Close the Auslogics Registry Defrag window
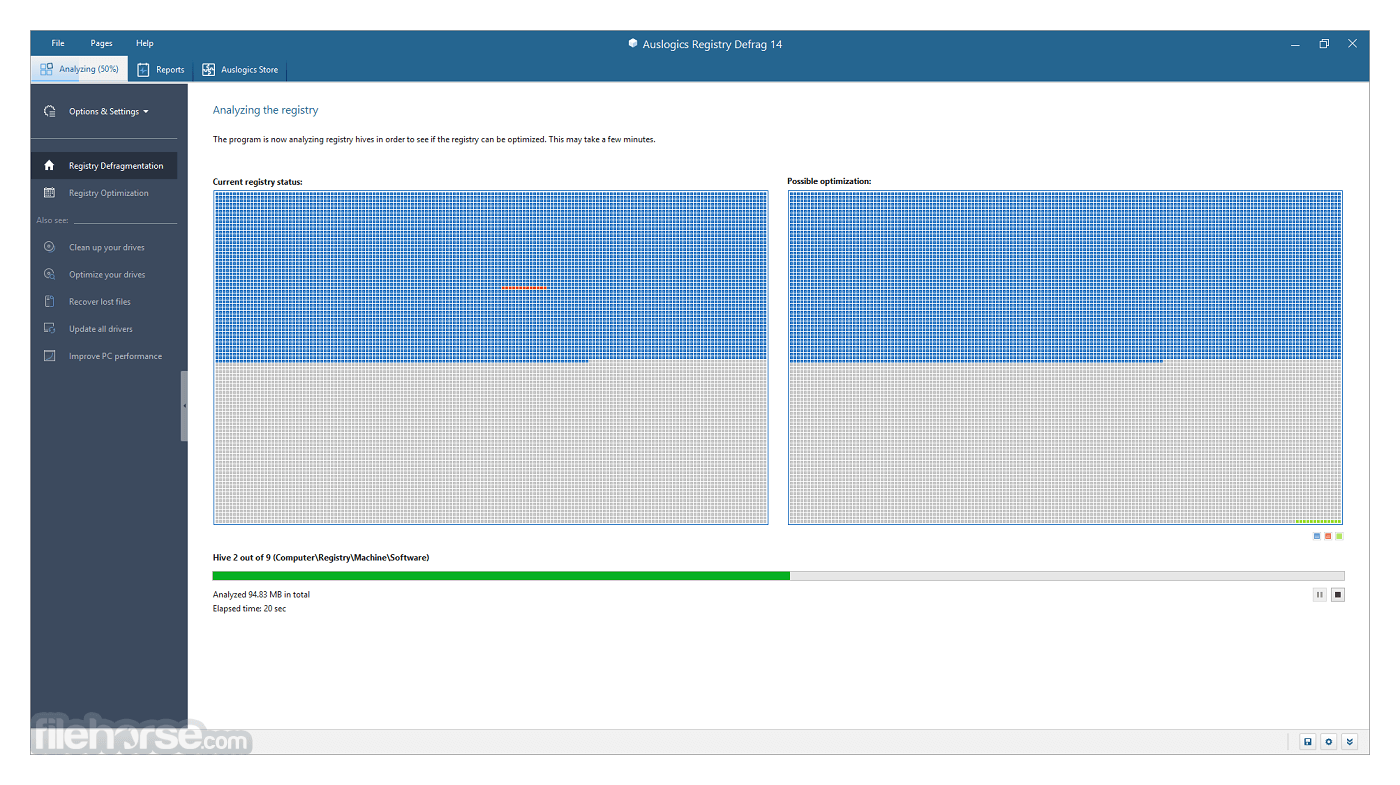 pos(1352,44)
